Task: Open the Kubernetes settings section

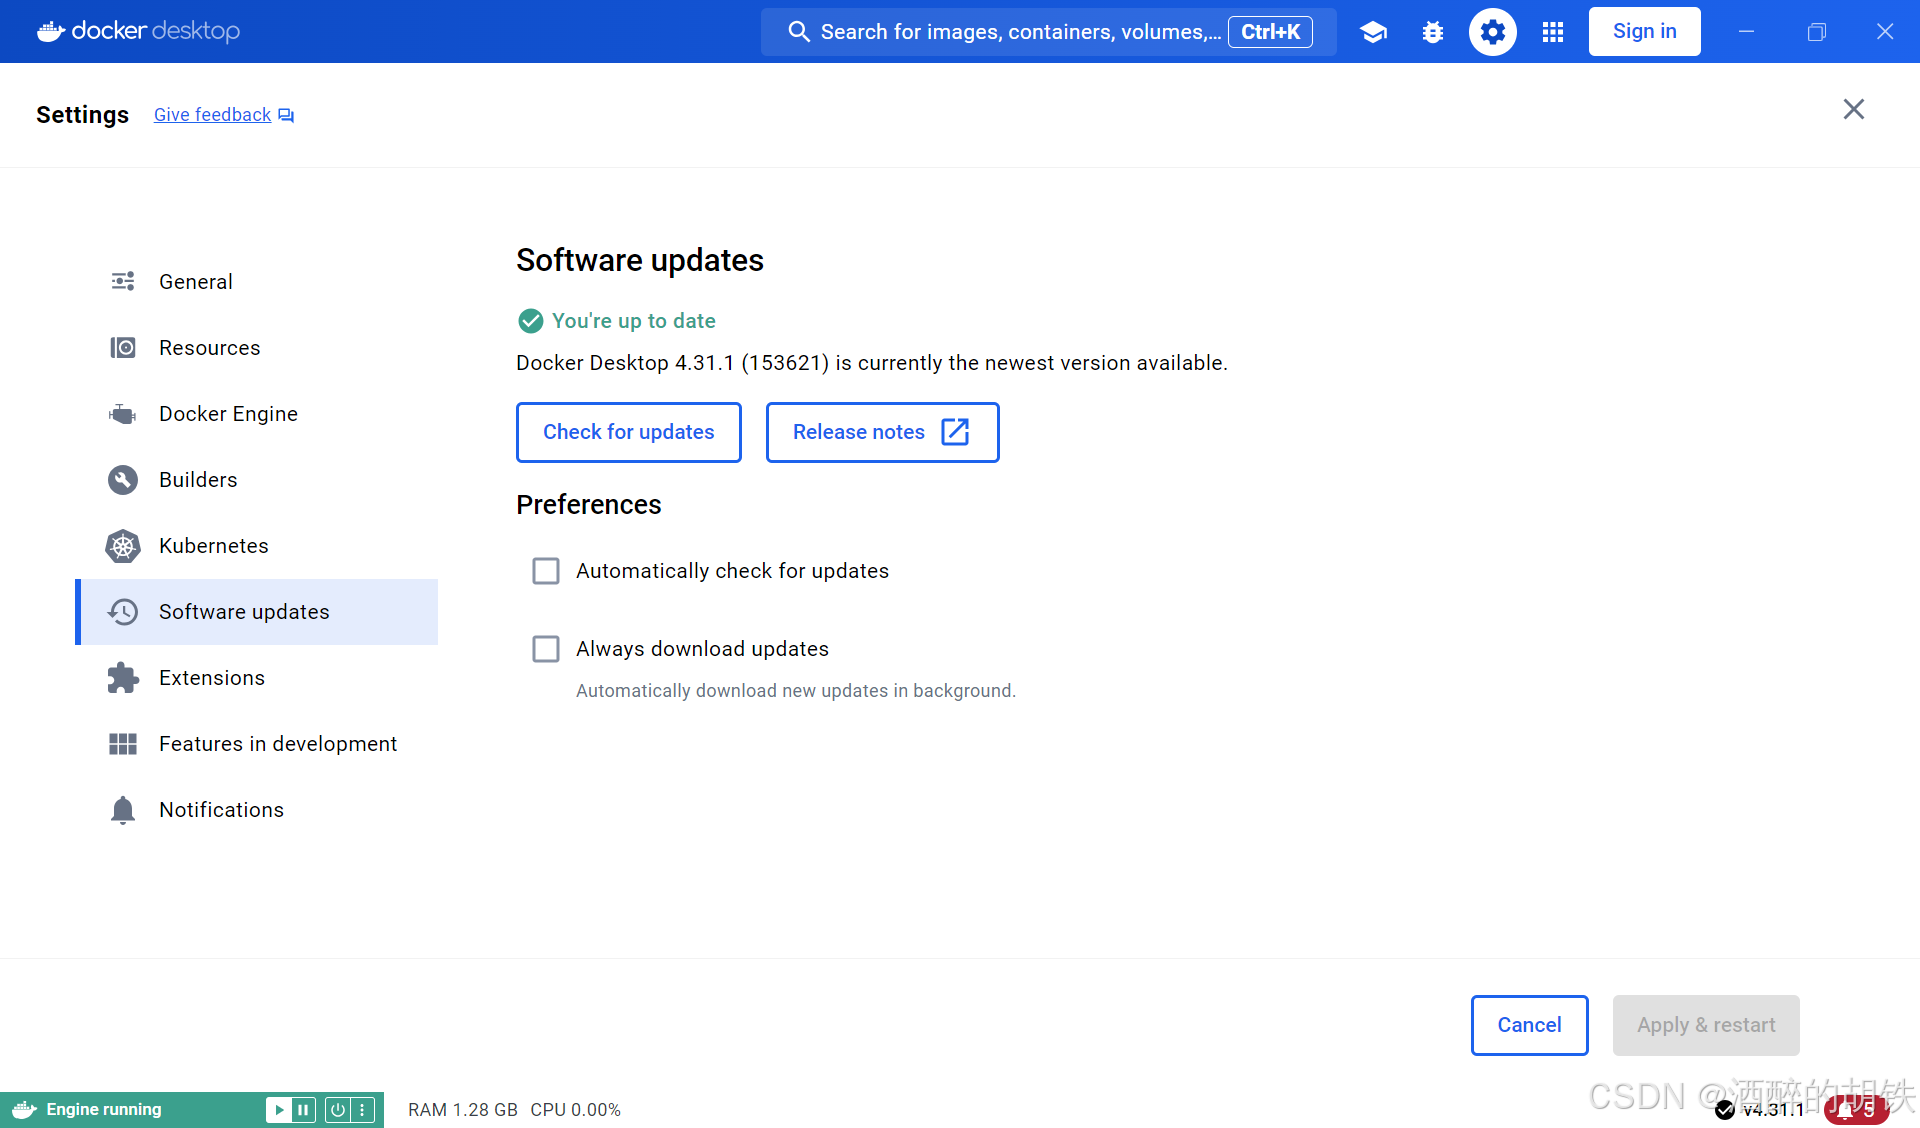Action: [213, 546]
